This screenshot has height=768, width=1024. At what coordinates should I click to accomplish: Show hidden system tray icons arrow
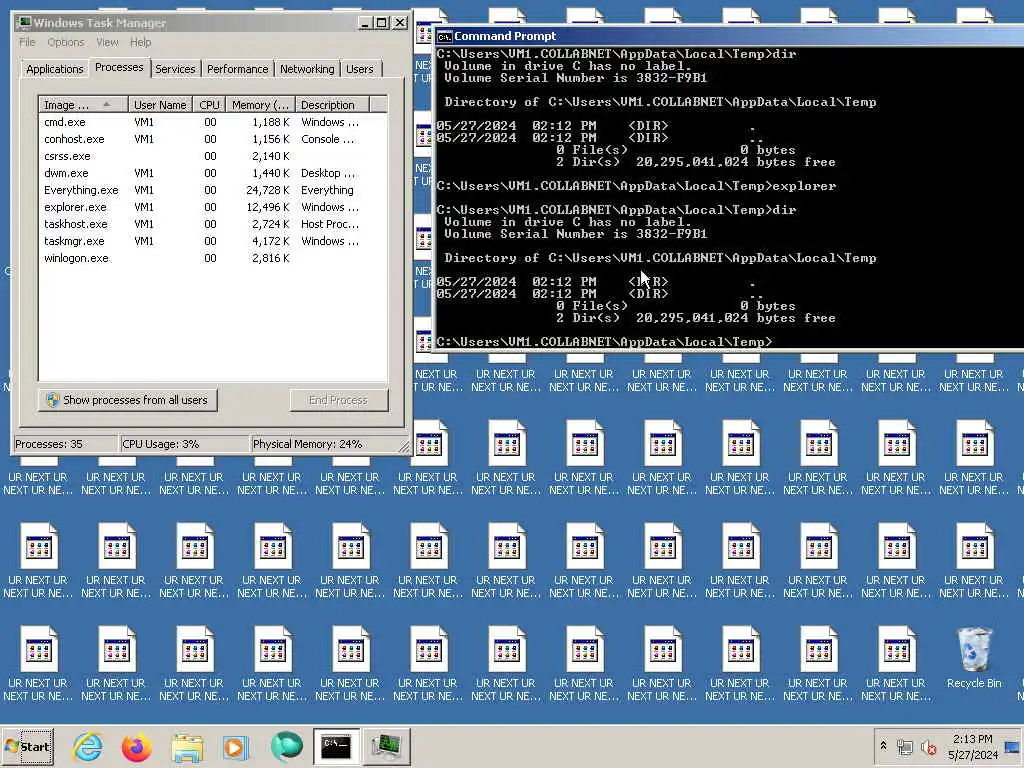click(883, 746)
